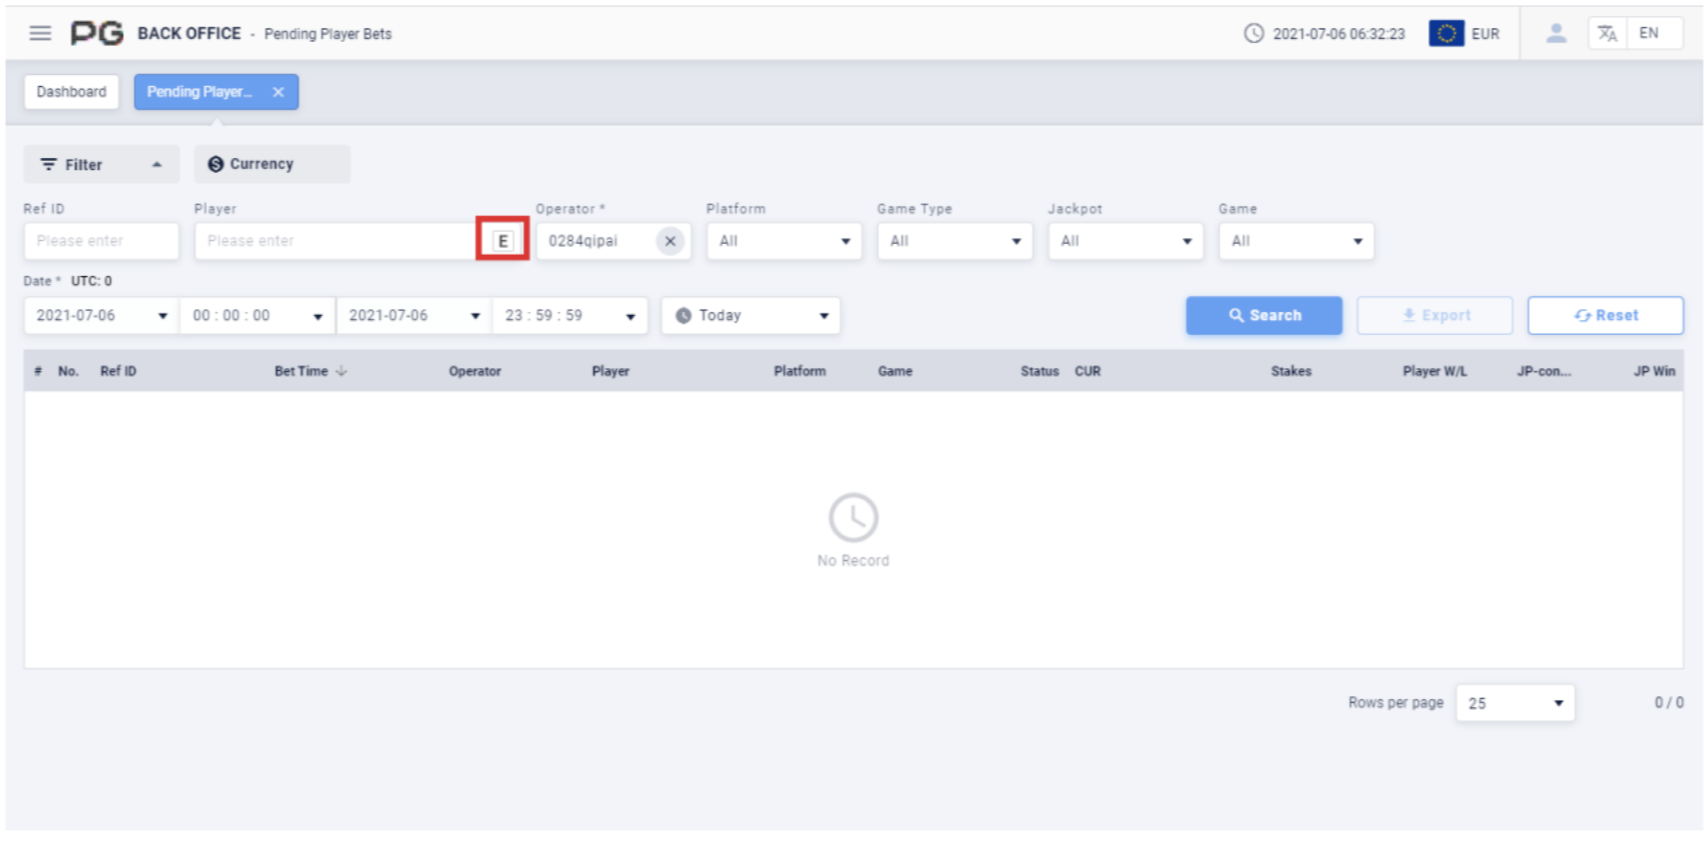Image resolution: width=1704 pixels, height=842 pixels.
Task: Switch to the Dashboard tab
Action: 71,92
